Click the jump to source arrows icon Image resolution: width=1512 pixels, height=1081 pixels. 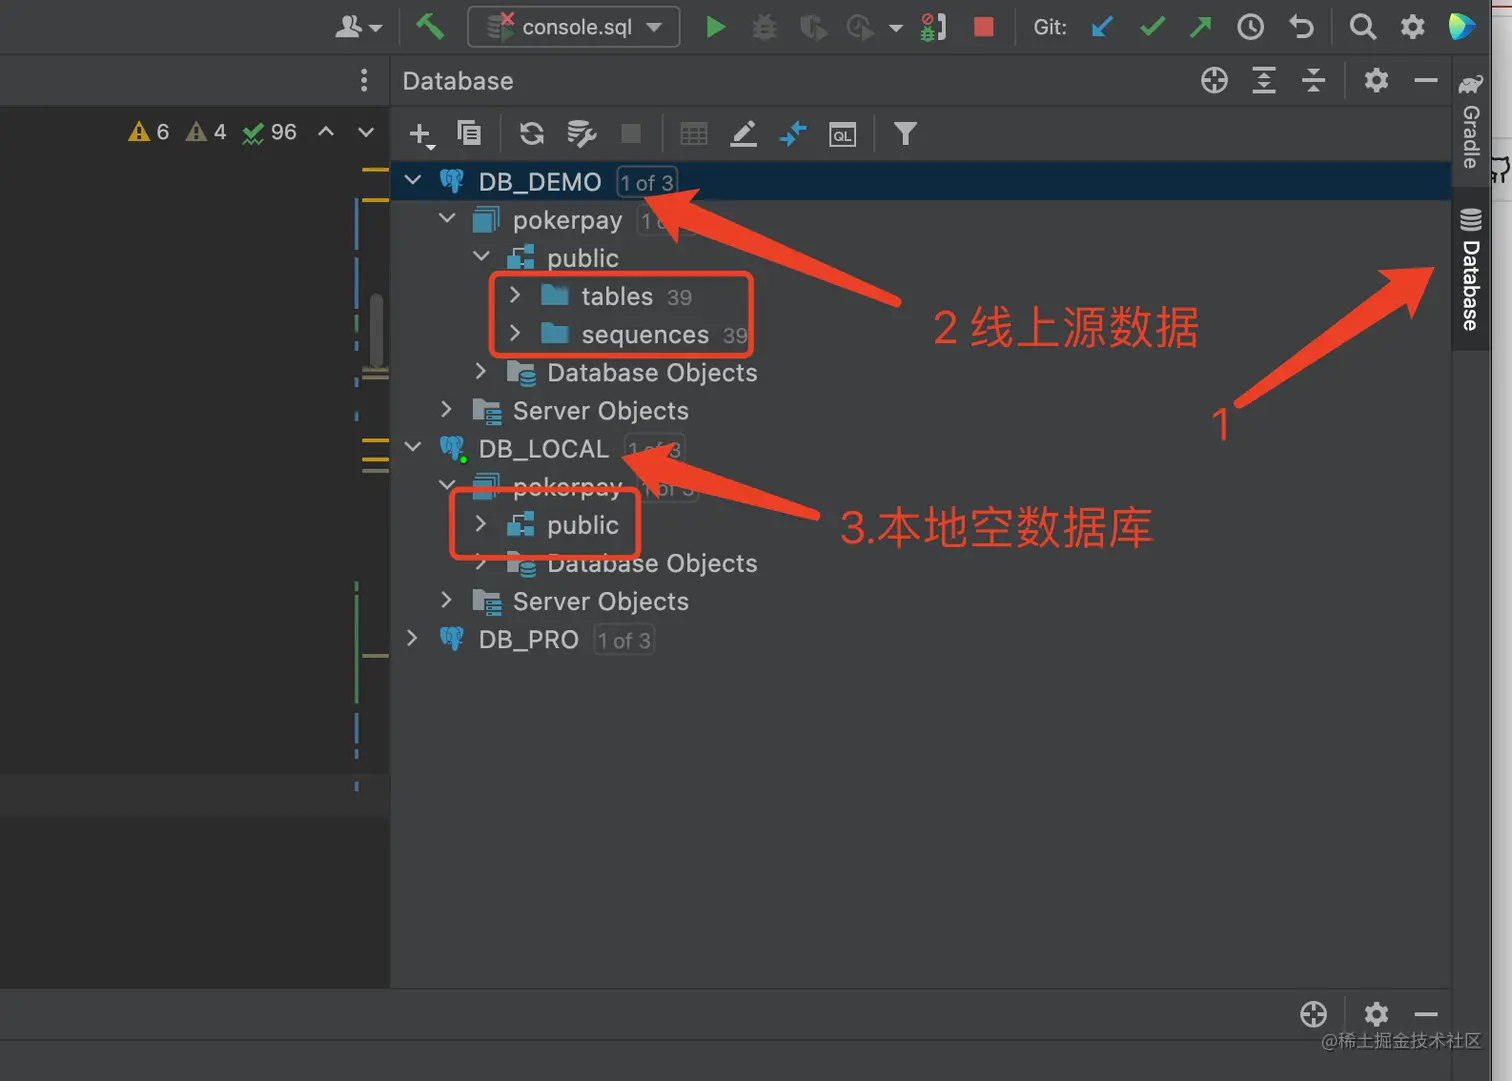[793, 134]
